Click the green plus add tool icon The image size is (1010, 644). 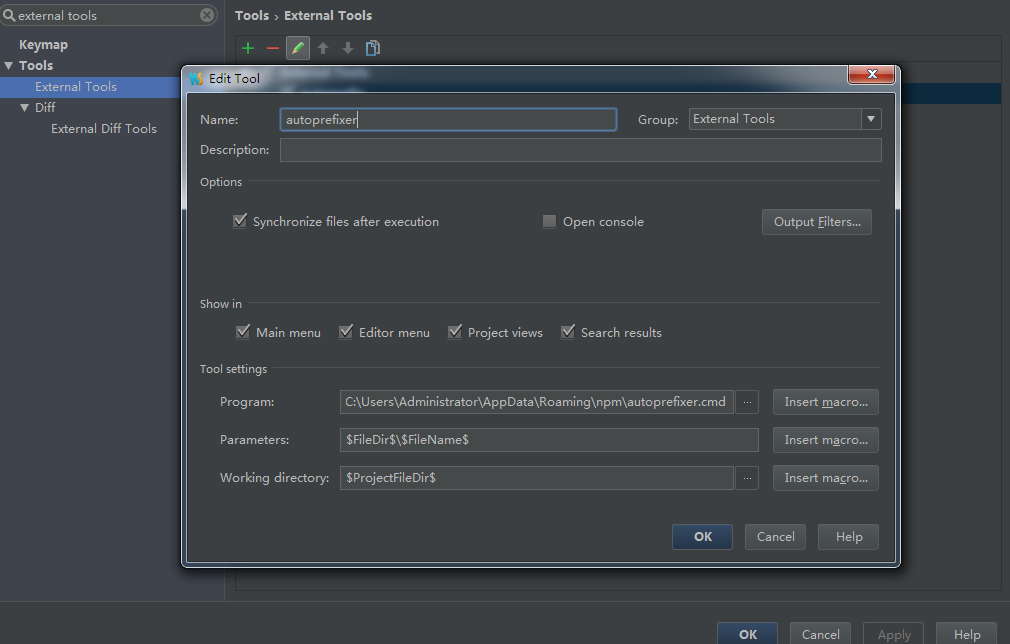tap(248, 48)
